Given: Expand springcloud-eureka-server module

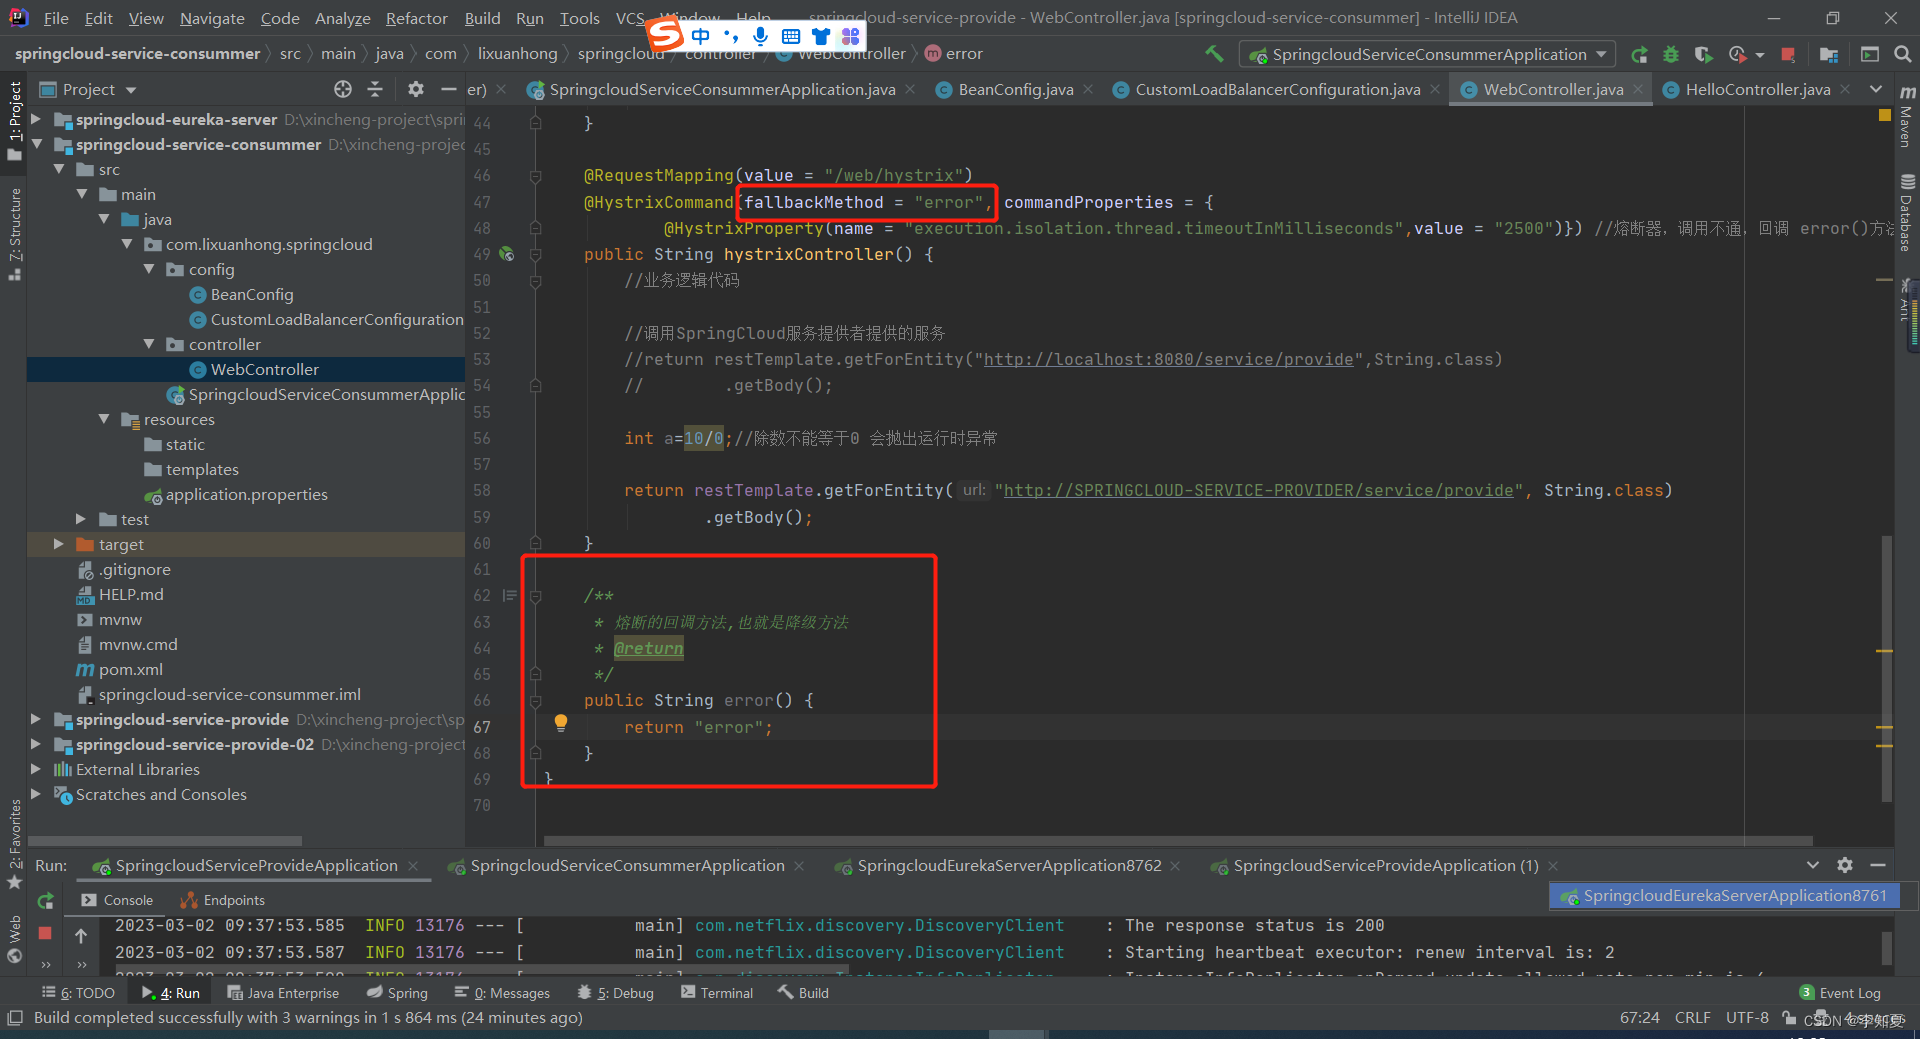Looking at the screenshot, I should tap(37, 119).
